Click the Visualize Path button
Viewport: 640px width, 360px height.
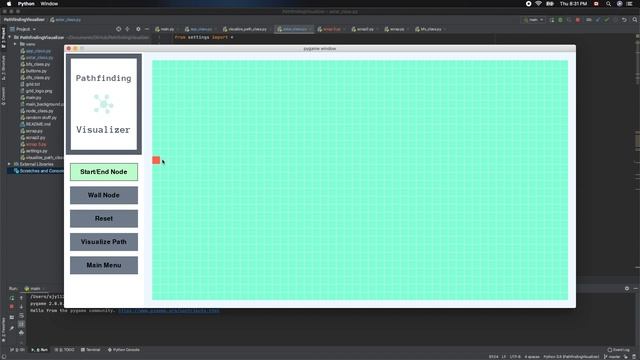[x=104, y=242]
